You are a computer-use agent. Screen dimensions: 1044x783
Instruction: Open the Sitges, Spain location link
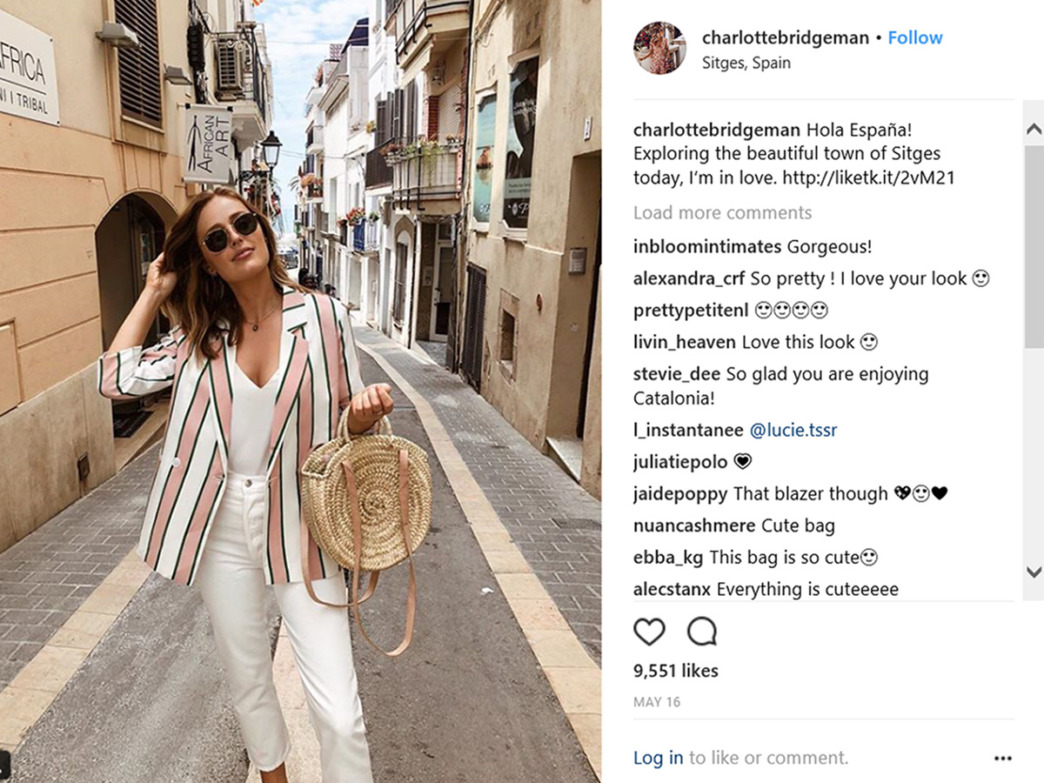[x=746, y=63]
